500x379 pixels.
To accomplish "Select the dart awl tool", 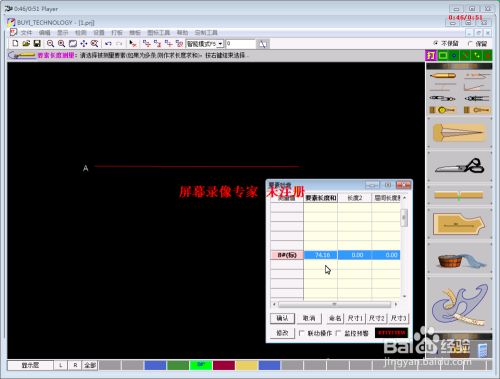I will (459, 132).
